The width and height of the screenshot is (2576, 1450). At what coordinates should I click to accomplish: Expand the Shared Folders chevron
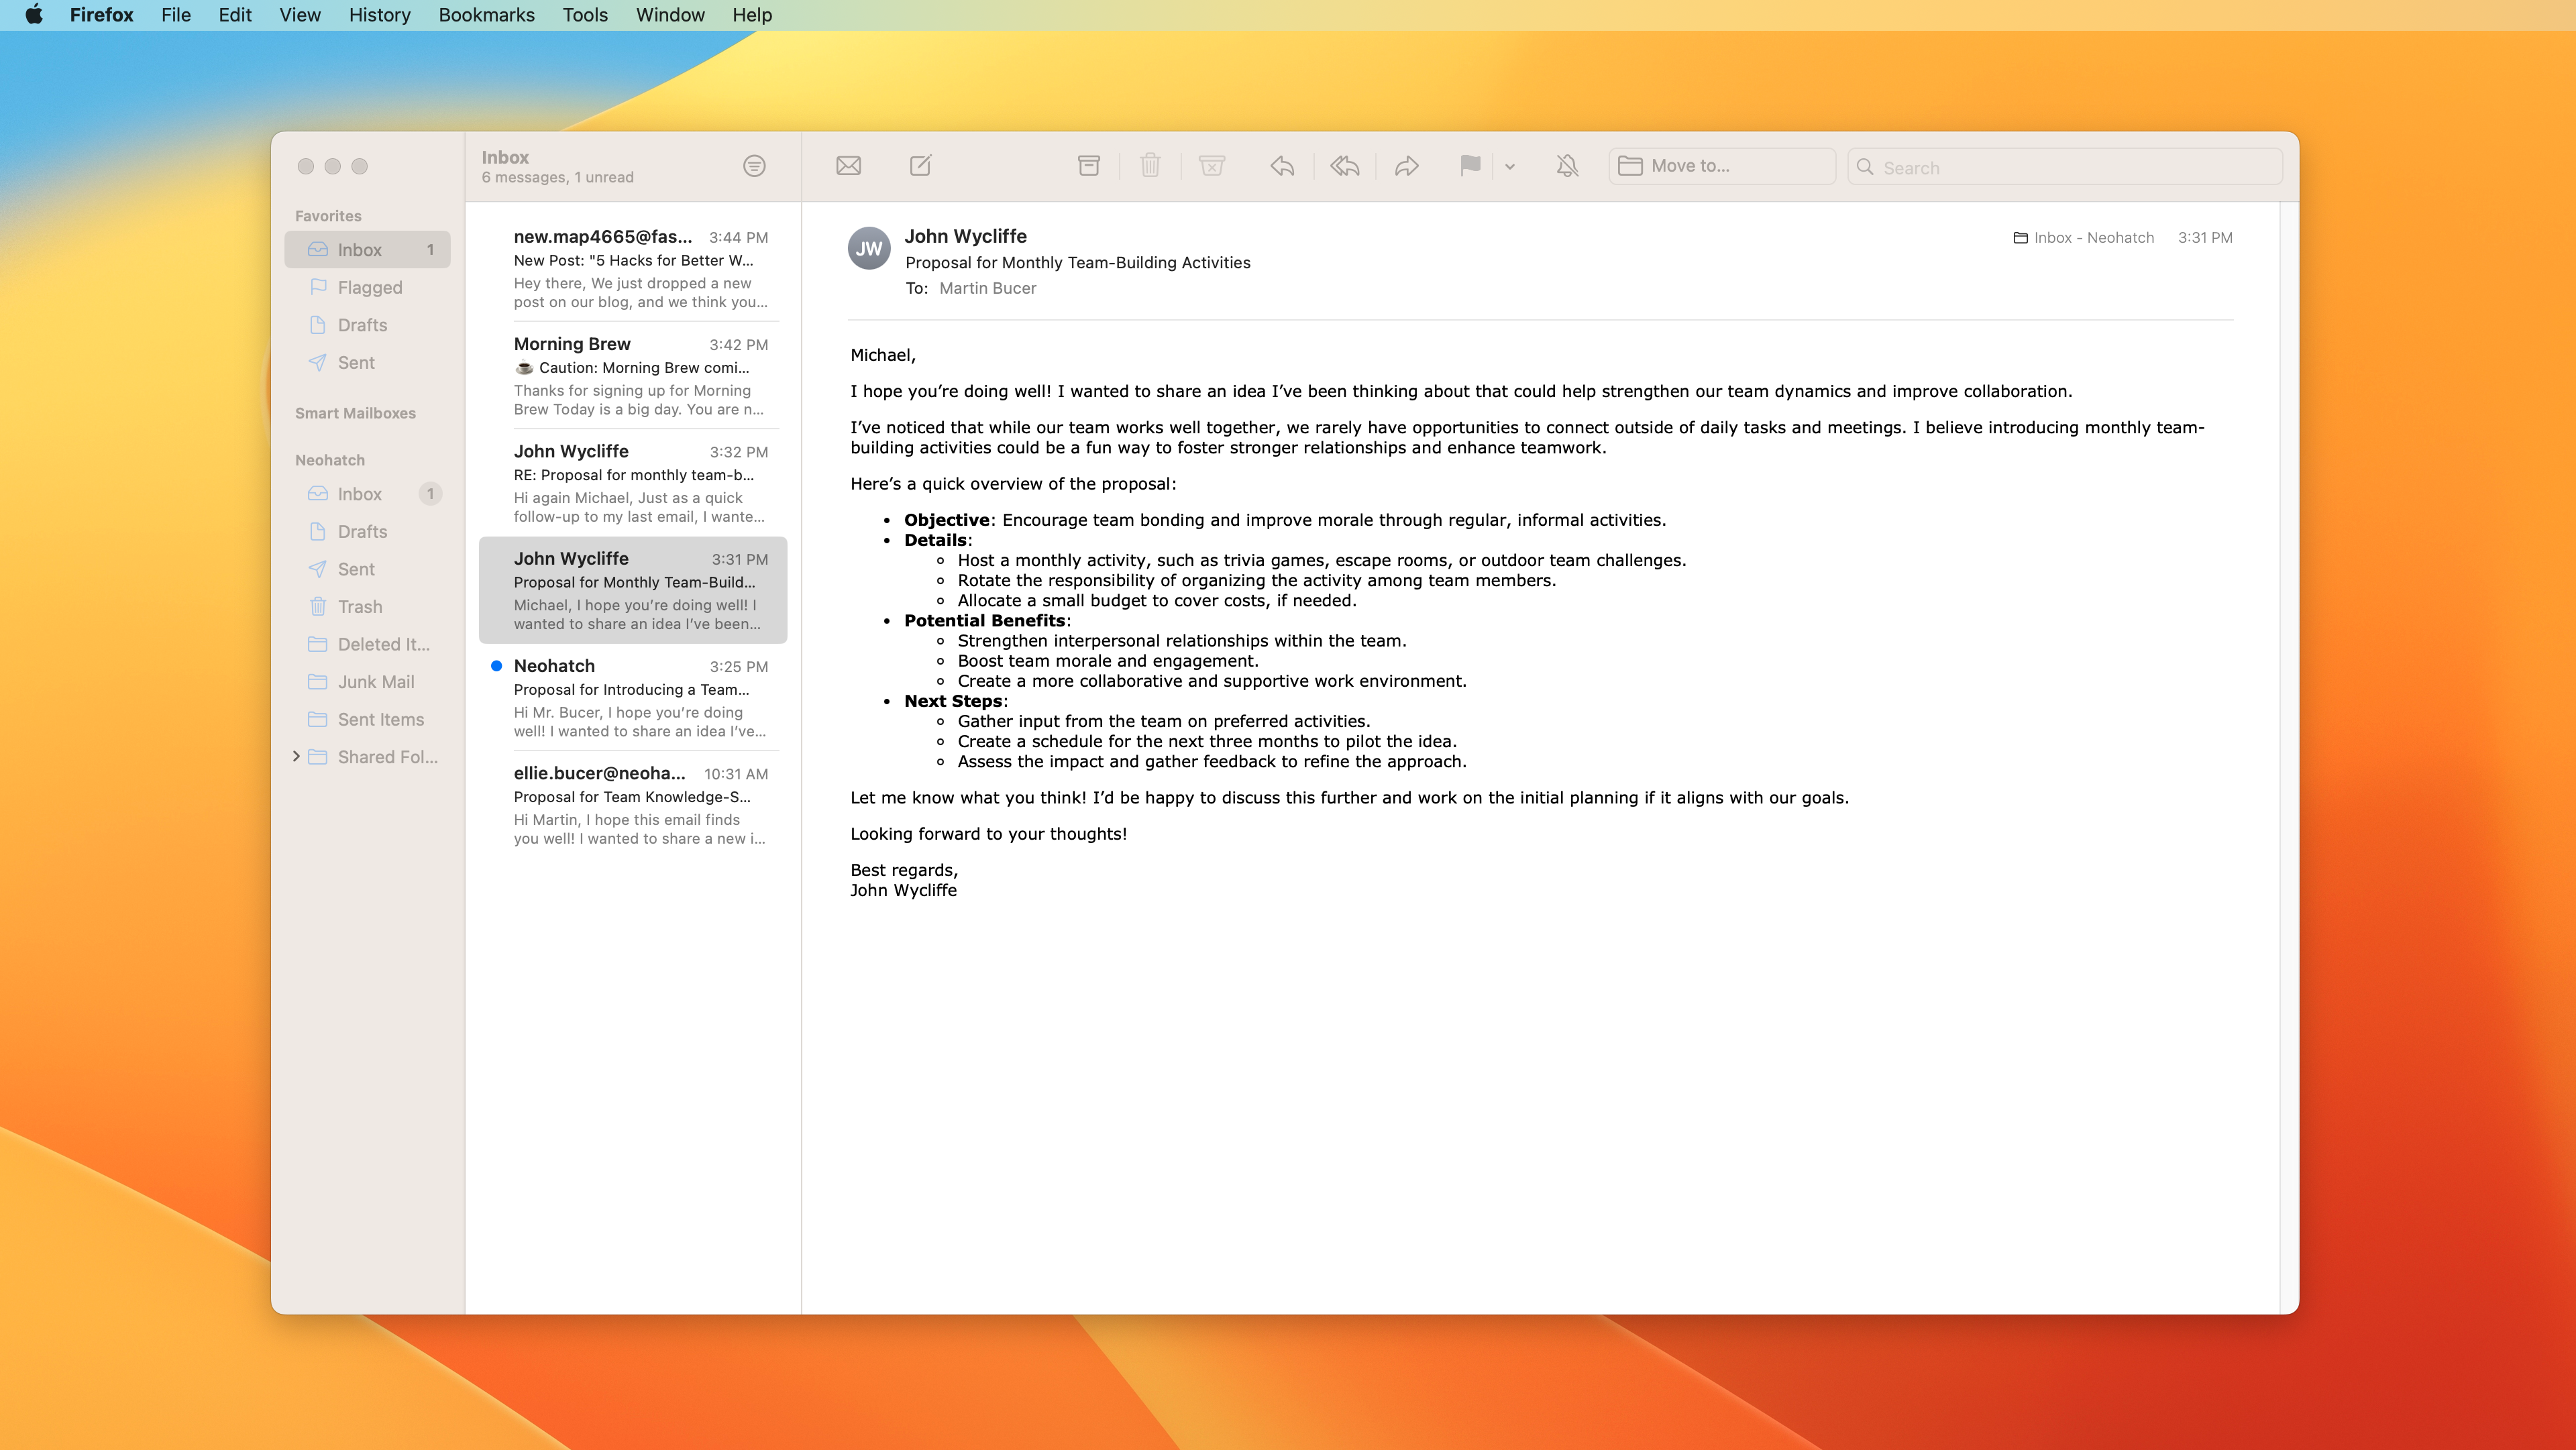pos(296,756)
